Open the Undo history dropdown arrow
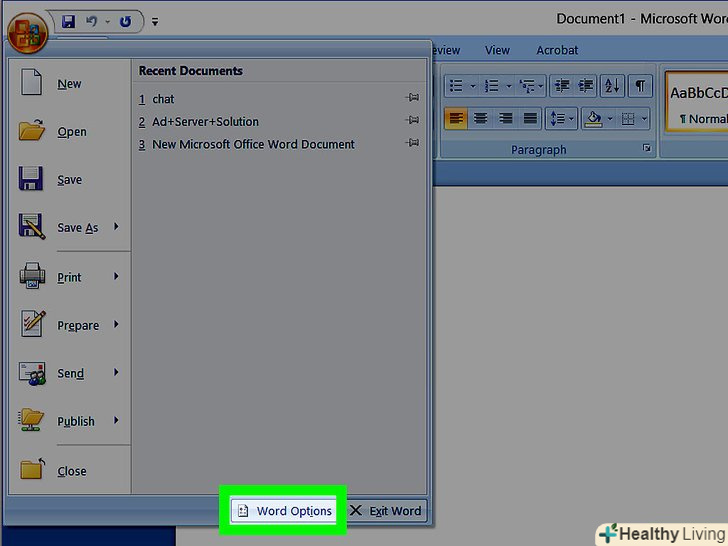728x546 pixels. pos(108,21)
